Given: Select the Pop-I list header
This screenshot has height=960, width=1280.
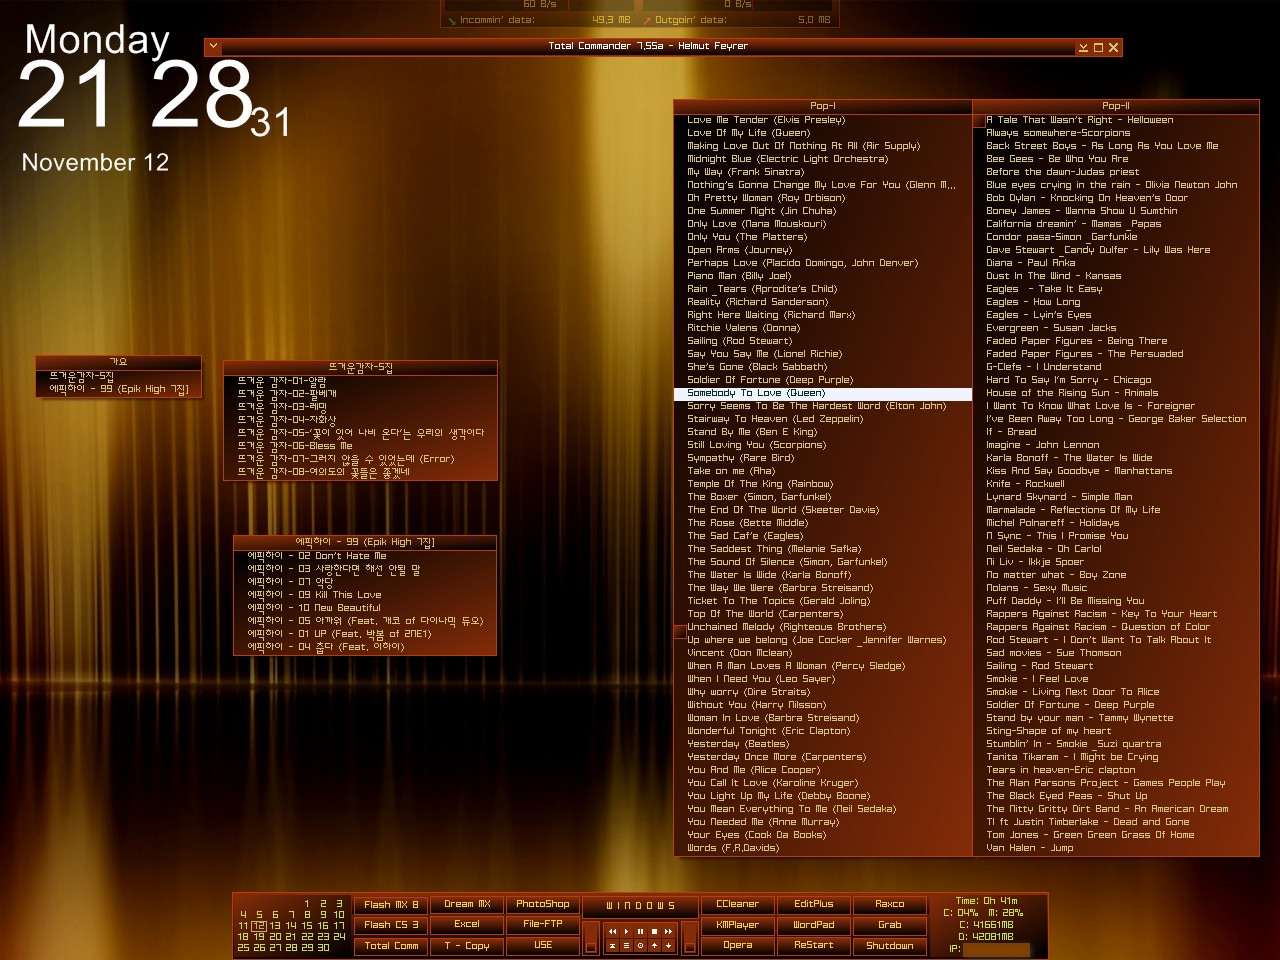Looking at the screenshot, I should tap(823, 106).
